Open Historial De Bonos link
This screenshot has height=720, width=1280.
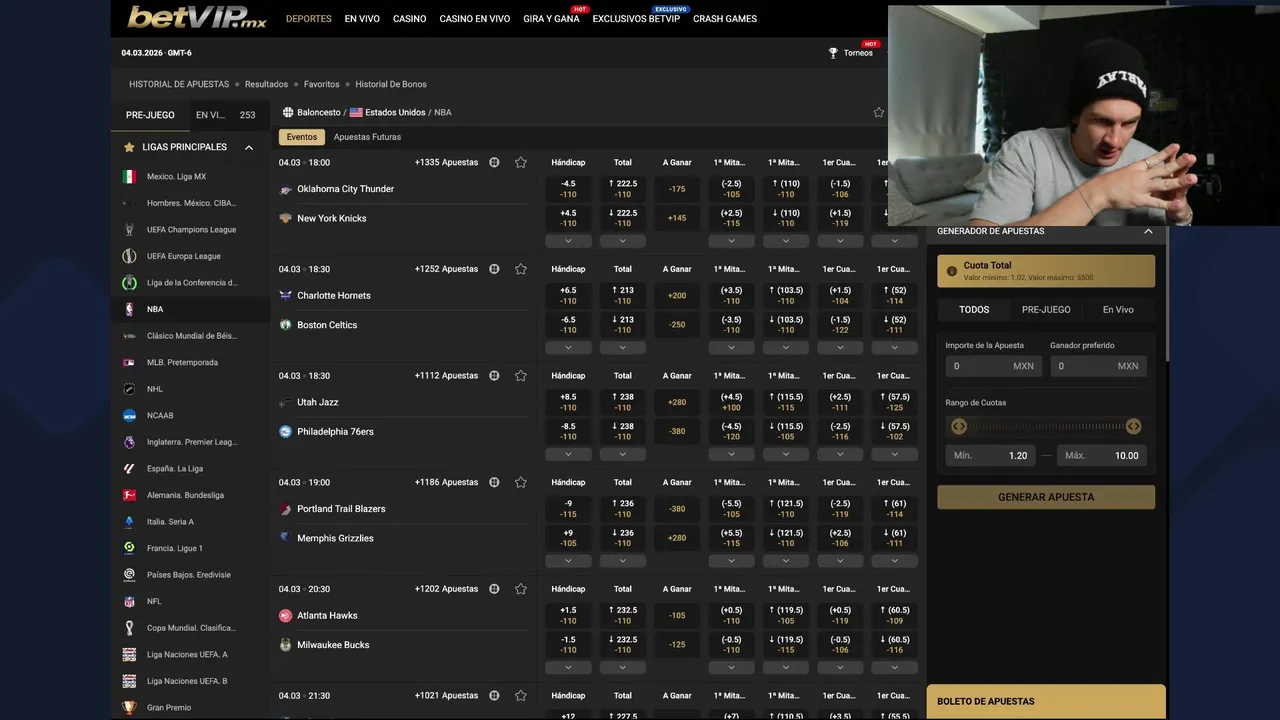coord(391,84)
